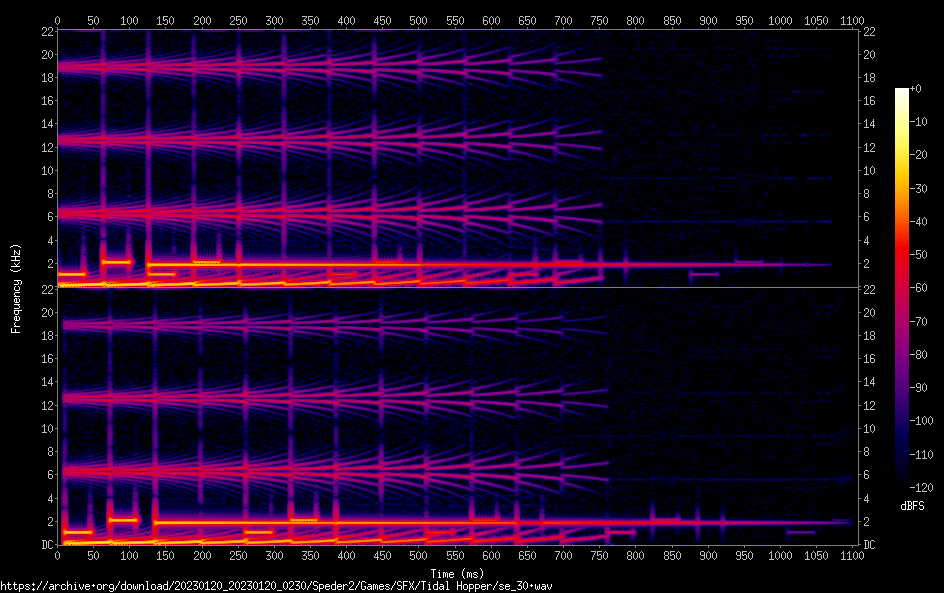Select the 250 ms tick on the top time axis

point(238,20)
